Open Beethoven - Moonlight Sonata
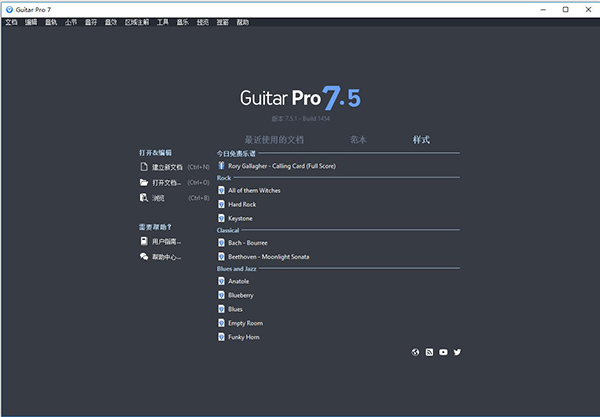The height and width of the screenshot is (417, 600). point(269,257)
